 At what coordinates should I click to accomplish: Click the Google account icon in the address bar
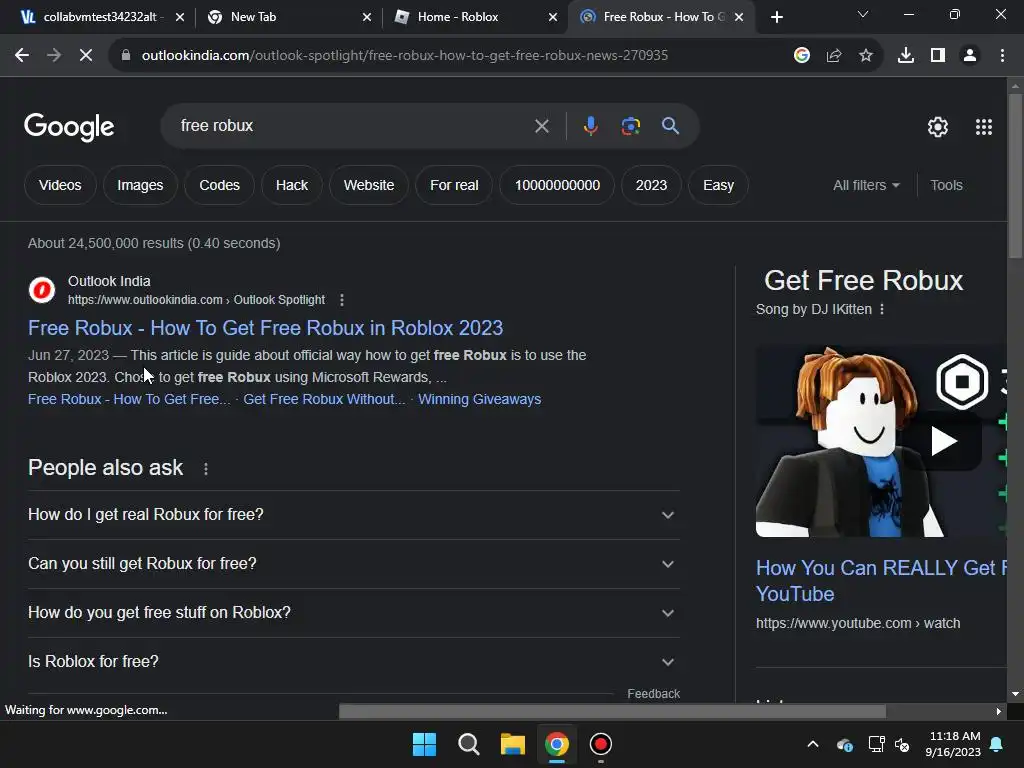coord(802,56)
